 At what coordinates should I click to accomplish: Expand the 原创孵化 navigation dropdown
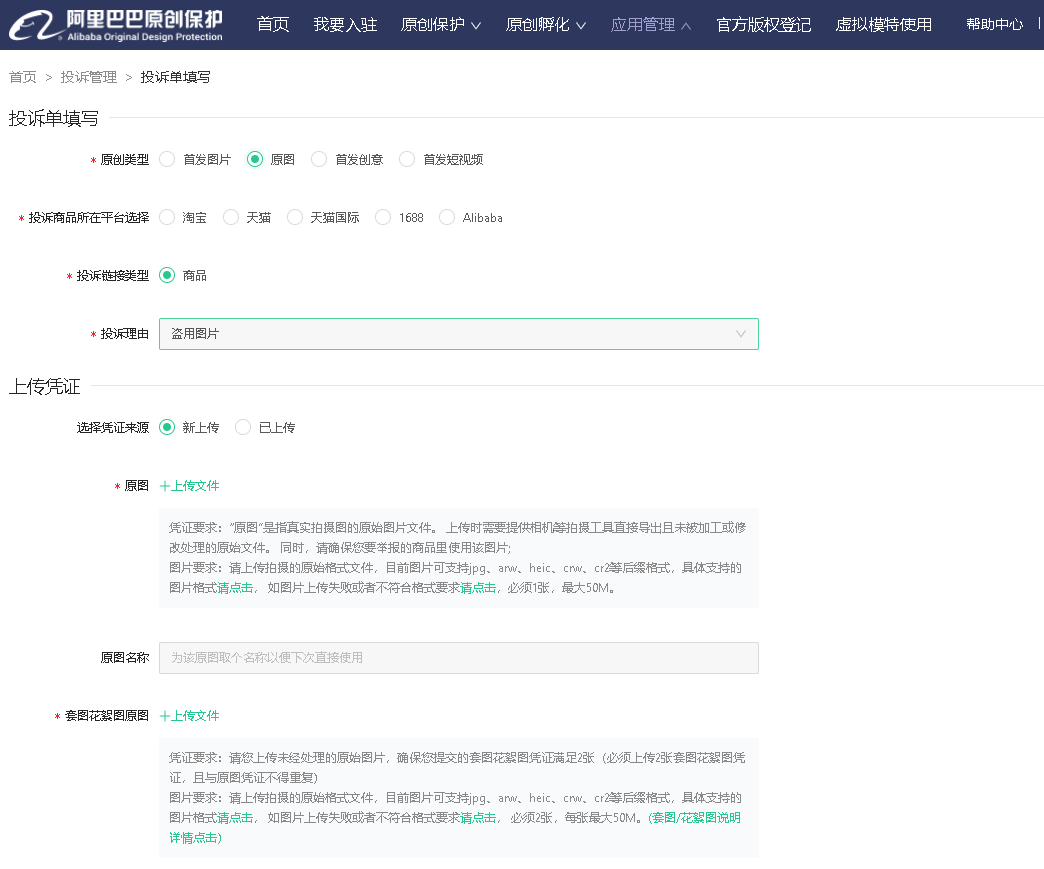(x=546, y=23)
